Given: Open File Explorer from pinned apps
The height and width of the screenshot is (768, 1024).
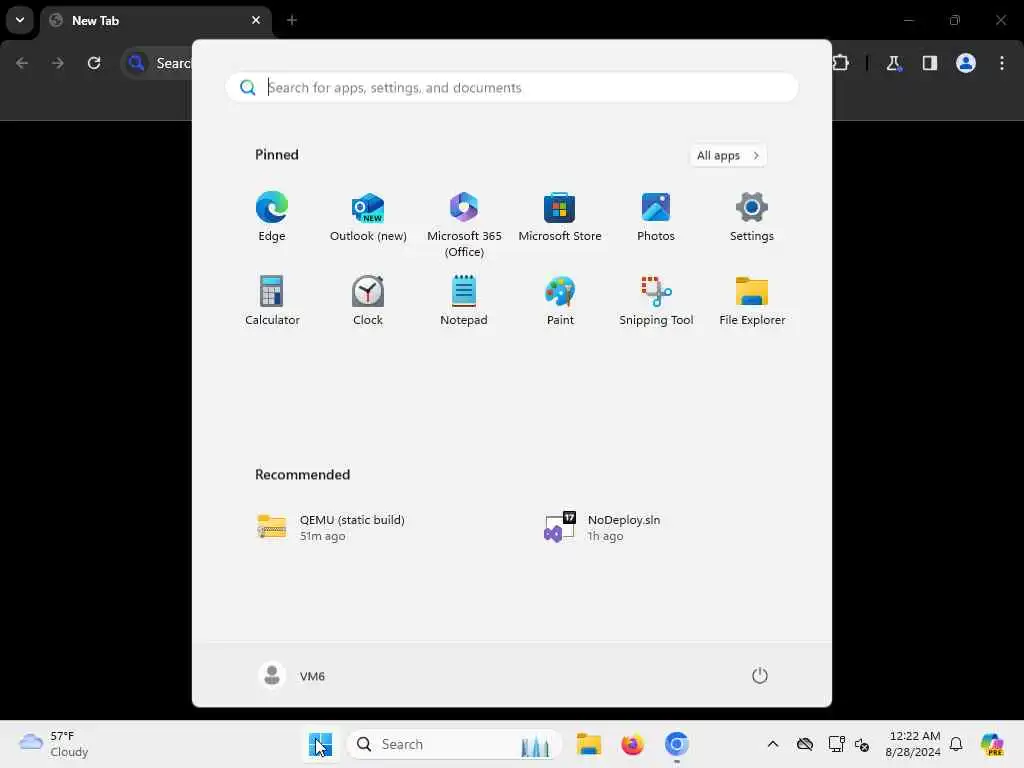Looking at the screenshot, I should pyautogui.click(x=752, y=301).
